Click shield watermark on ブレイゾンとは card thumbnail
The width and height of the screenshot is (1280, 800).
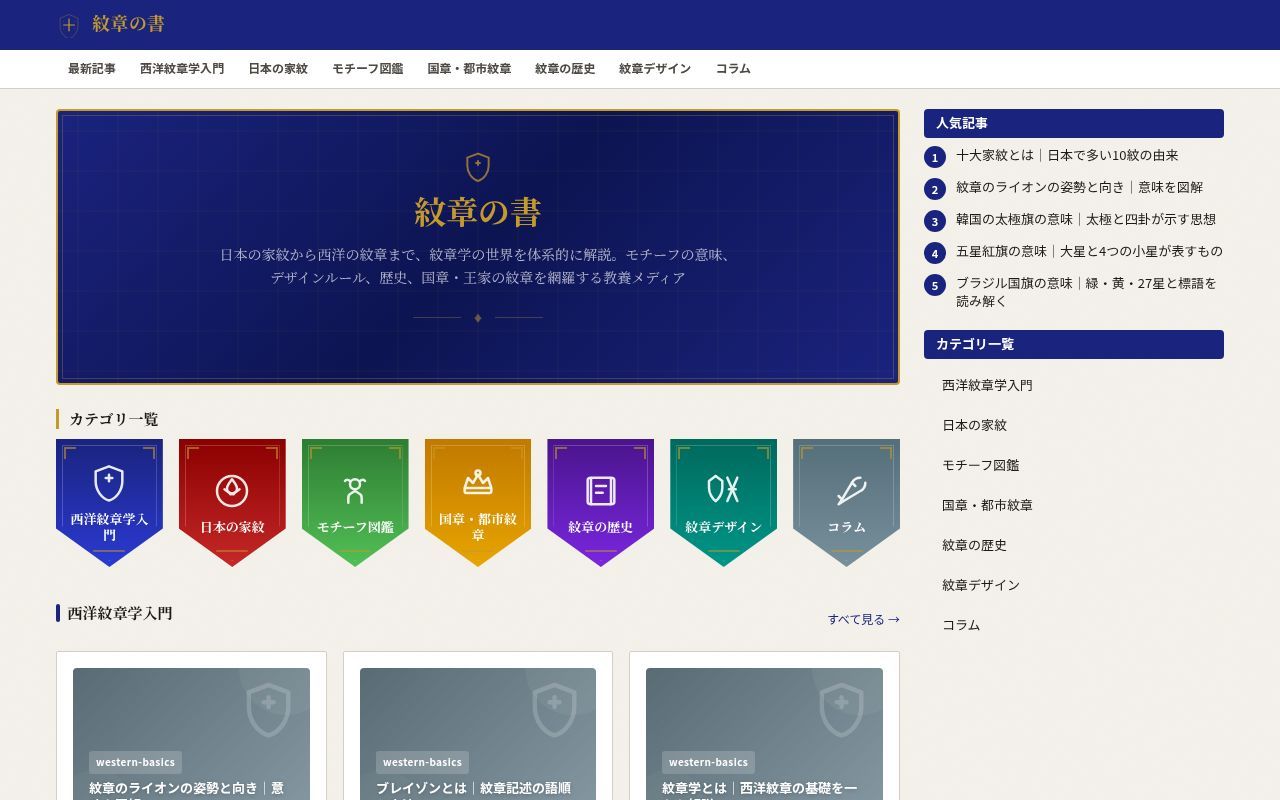pyautogui.click(x=554, y=709)
